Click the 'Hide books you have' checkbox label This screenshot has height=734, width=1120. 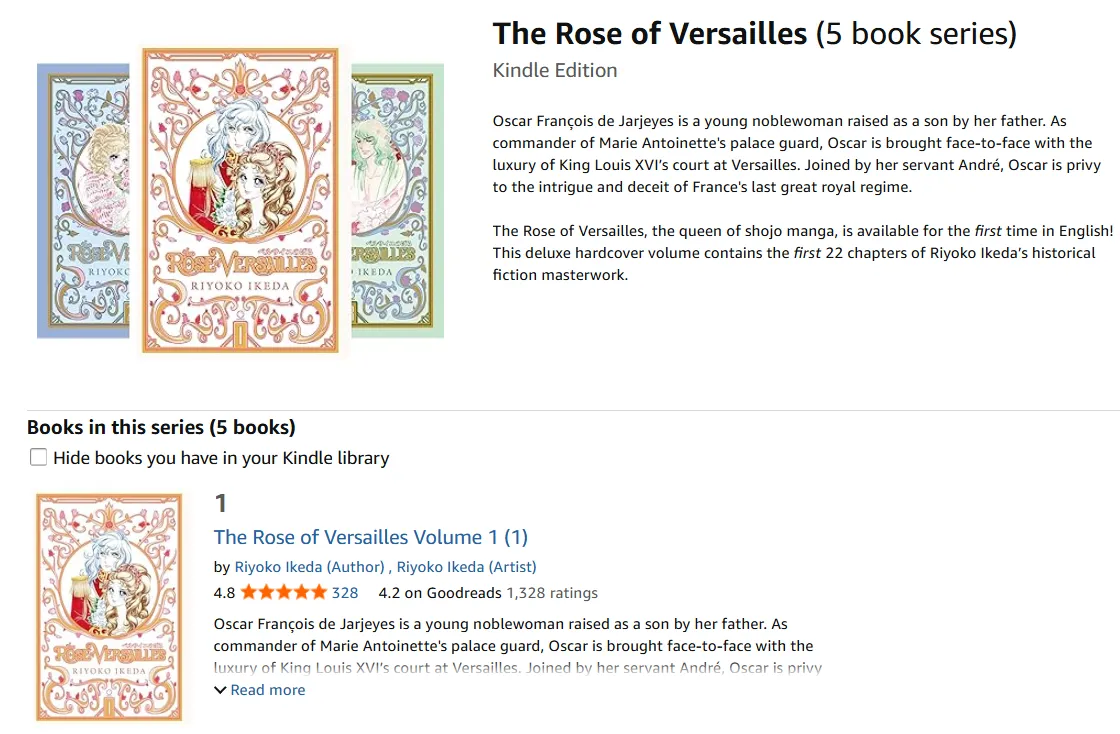(x=221, y=458)
